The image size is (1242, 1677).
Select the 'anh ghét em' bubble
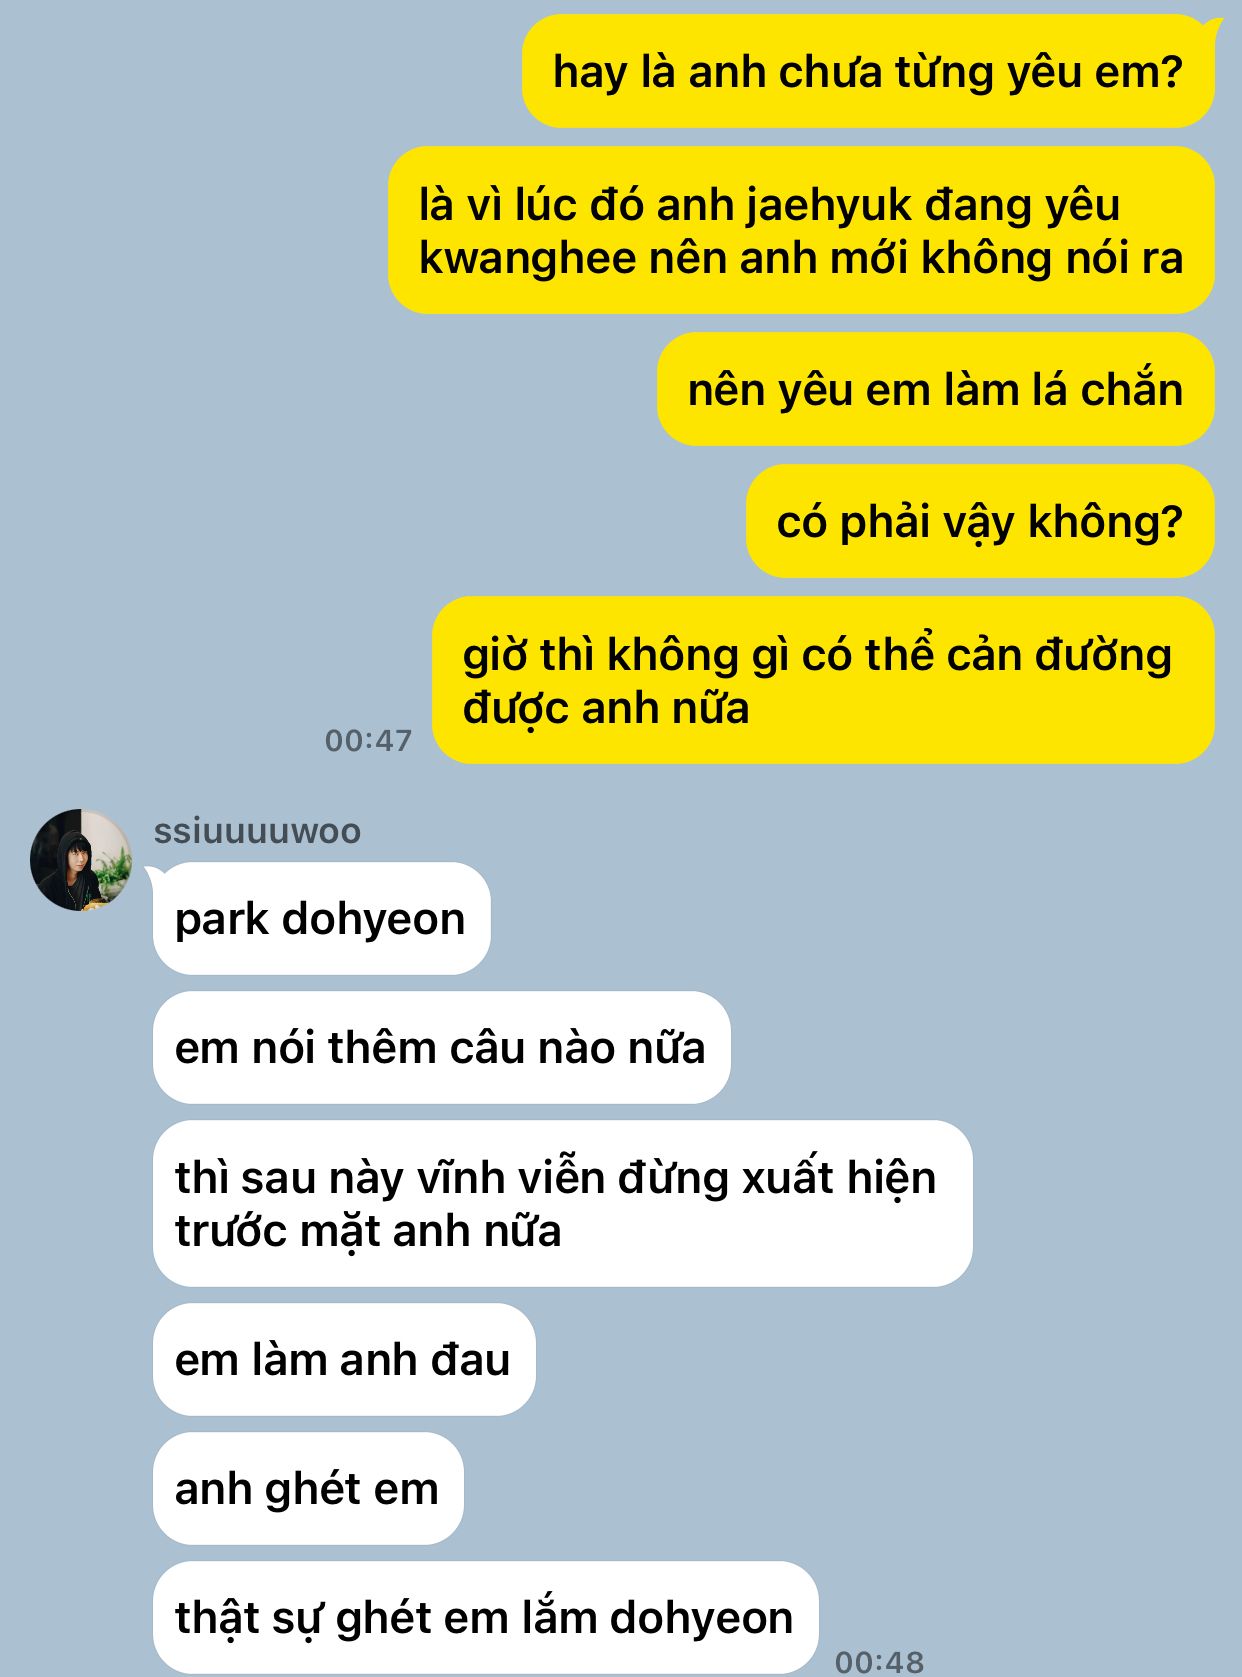pyautogui.click(x=308, y=1488)
